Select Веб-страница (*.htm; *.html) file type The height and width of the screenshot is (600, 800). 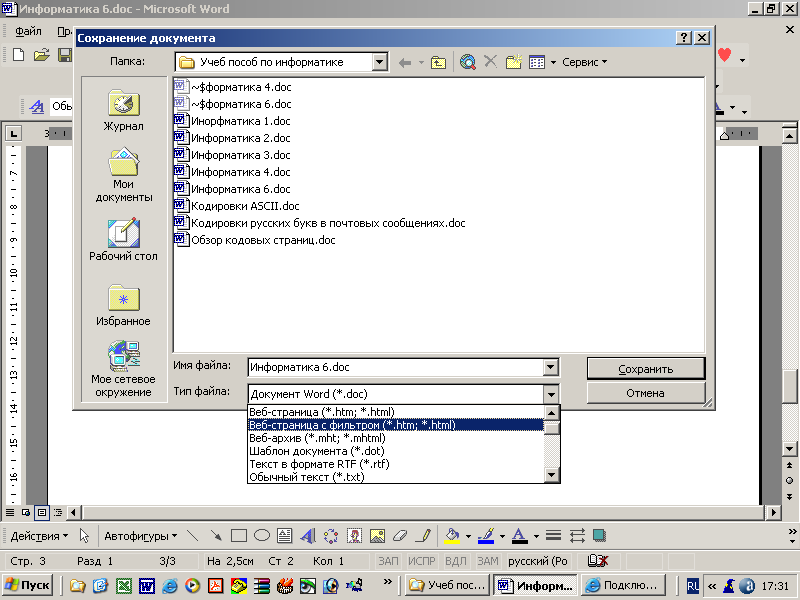pyautogui.click(x=395, y=412)
